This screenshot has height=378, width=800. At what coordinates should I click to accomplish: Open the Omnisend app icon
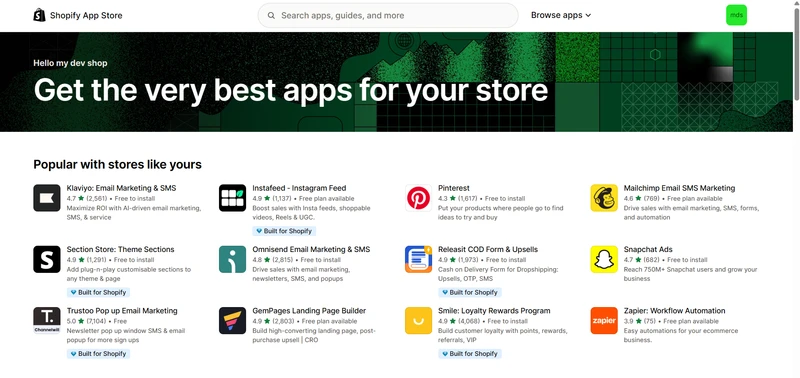click(233, 259)
